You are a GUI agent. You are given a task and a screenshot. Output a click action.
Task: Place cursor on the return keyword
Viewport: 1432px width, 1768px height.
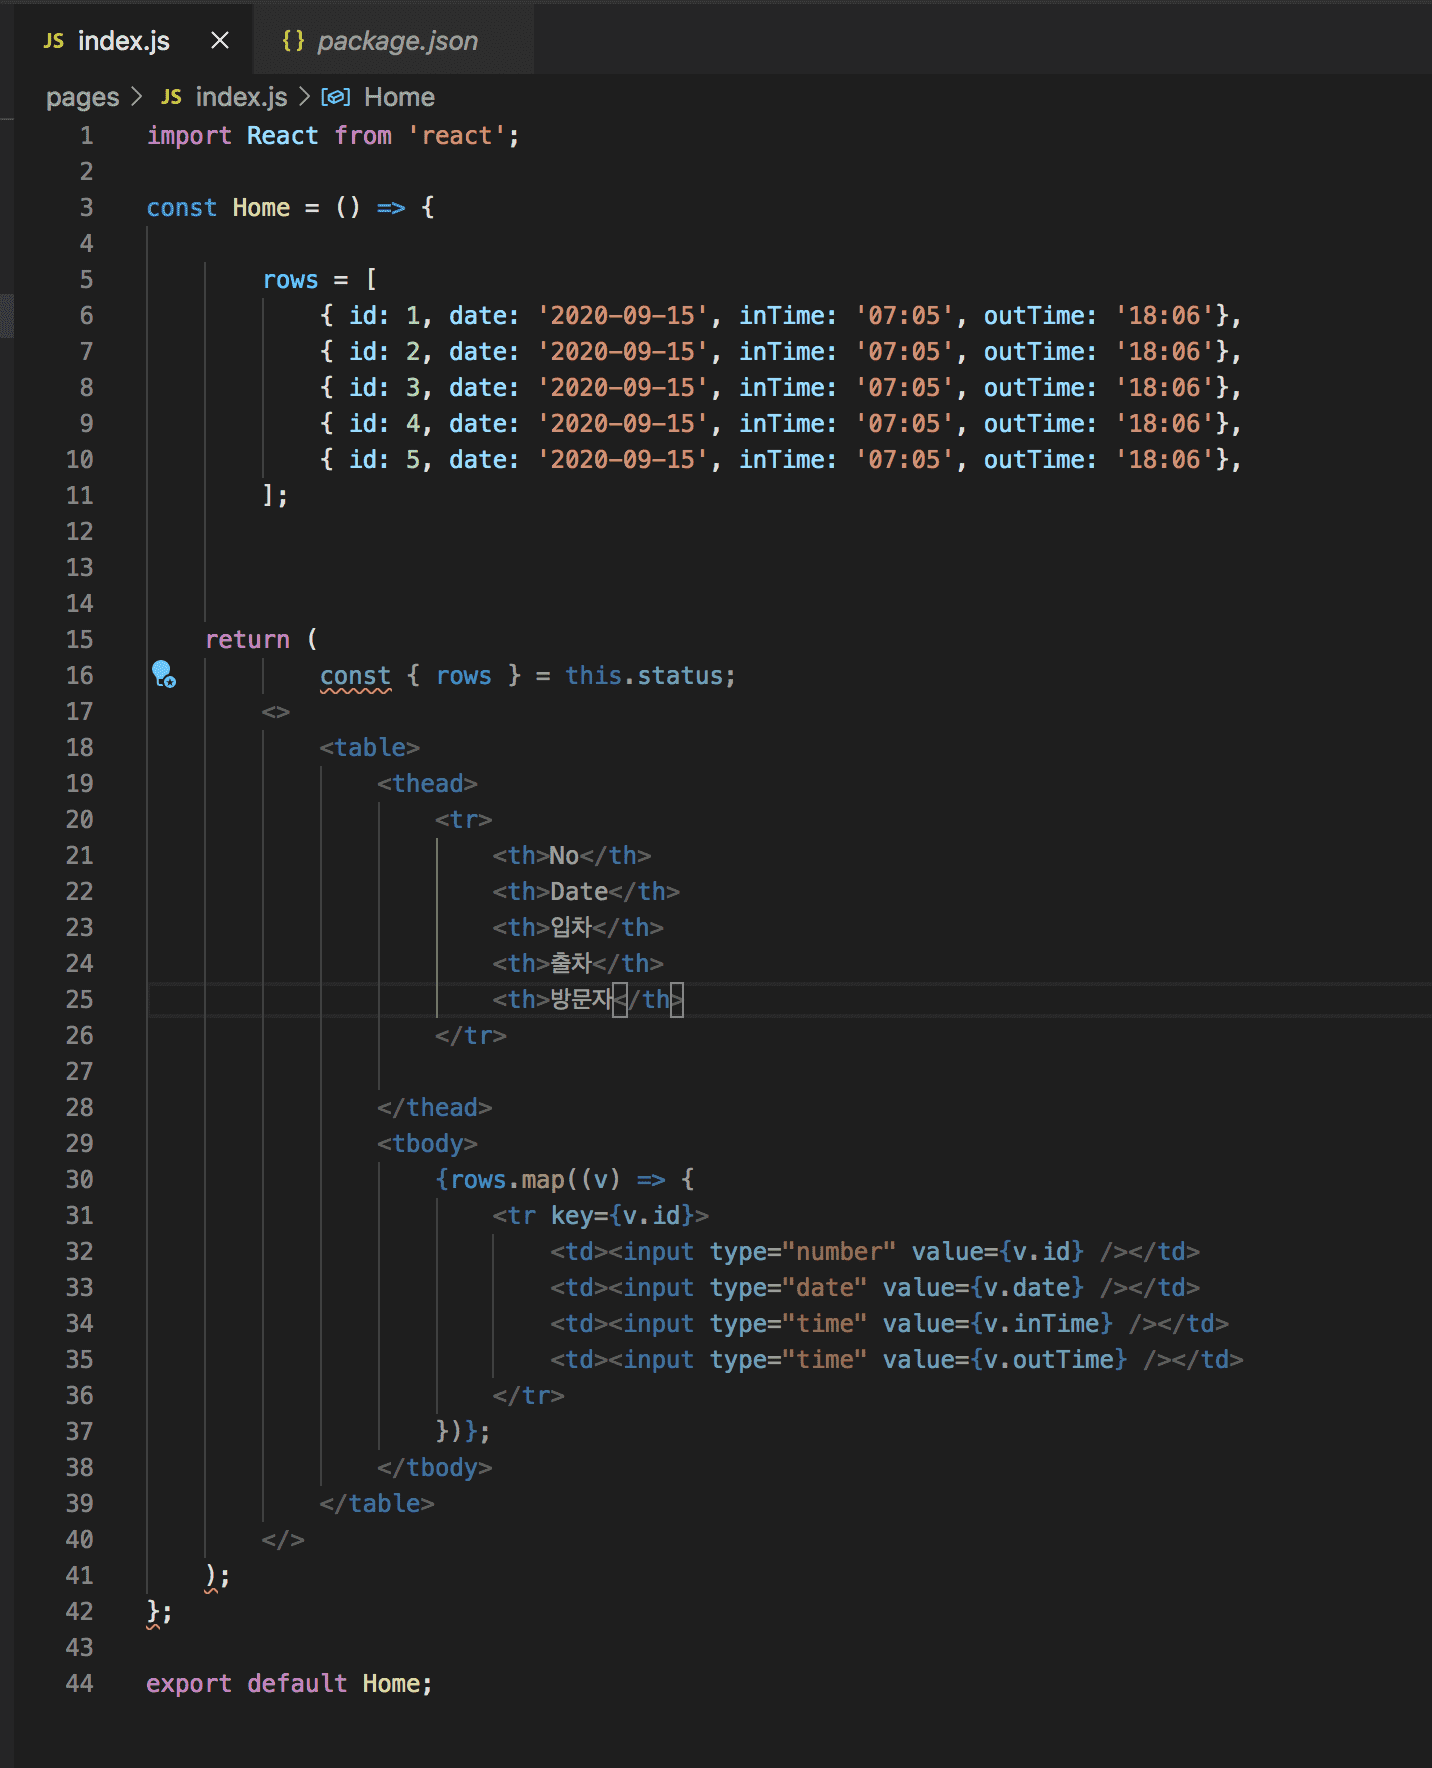pos(247,640)
